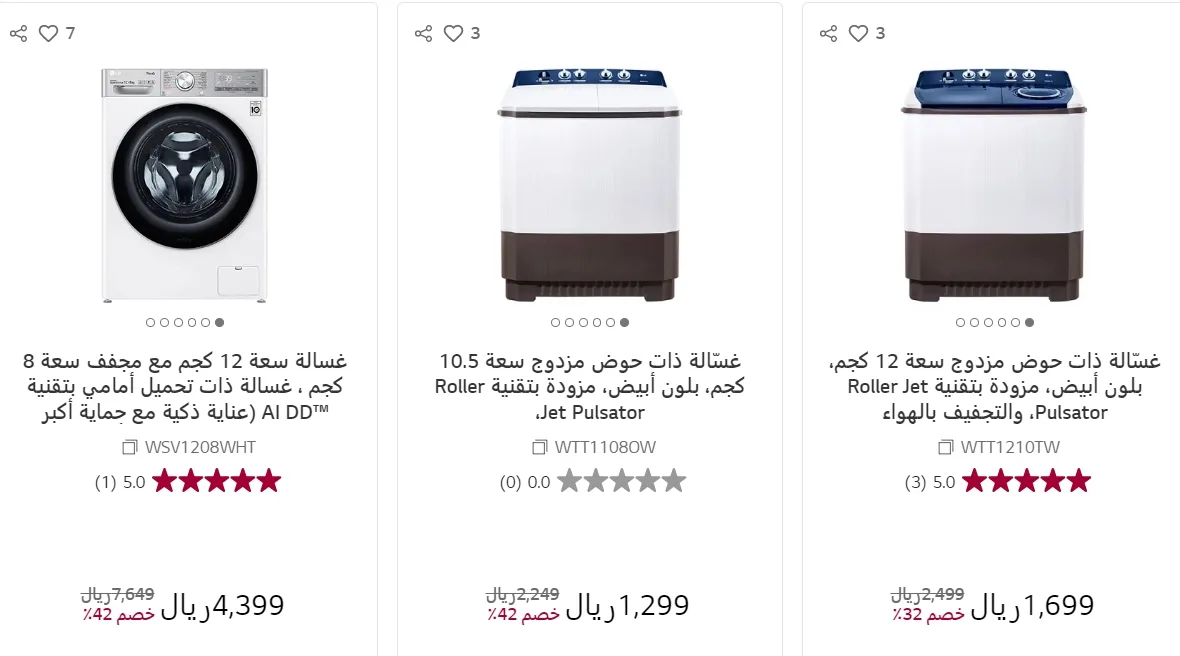Screen dimensions: 1180x656
Task: Open the front-load washer product image
Action: (x=185, y=185)
